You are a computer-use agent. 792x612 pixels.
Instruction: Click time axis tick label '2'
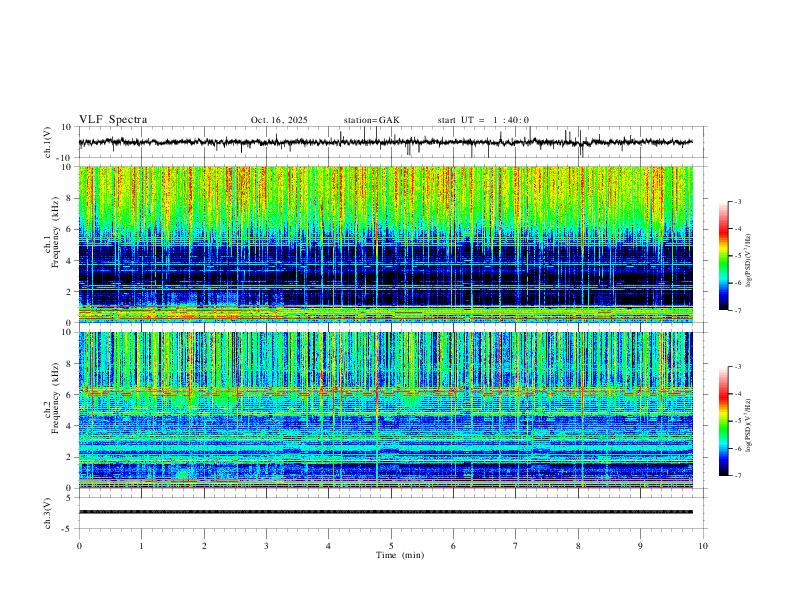coord(204,546)
